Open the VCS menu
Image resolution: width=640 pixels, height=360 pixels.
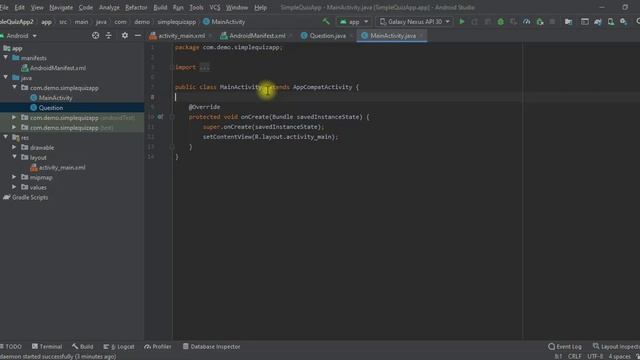point(215,7)
